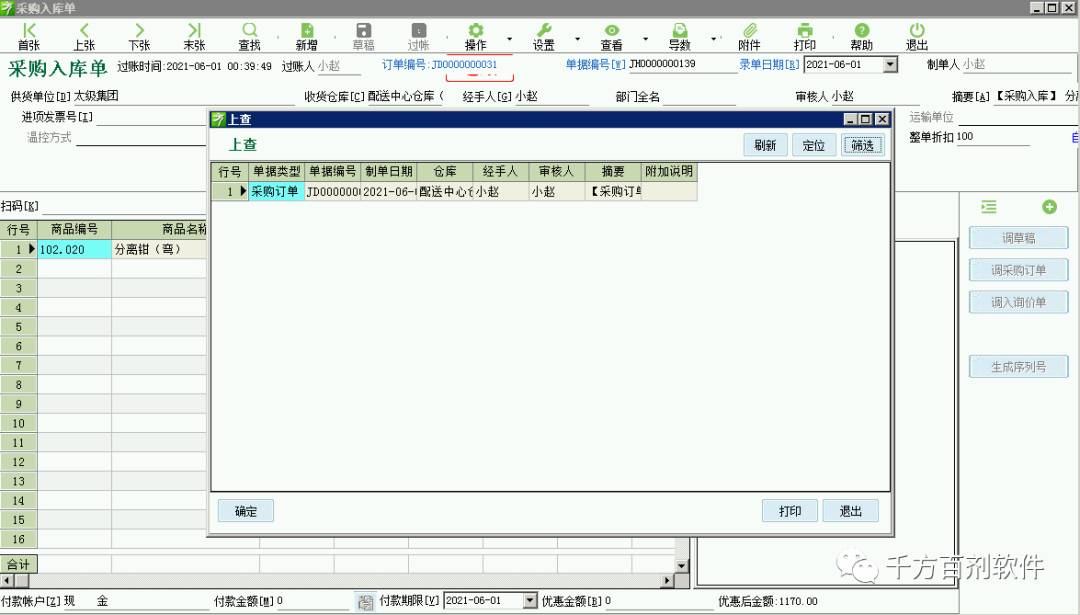
Task: Jump to last record (末张)
Action: [x=194, y=37]
